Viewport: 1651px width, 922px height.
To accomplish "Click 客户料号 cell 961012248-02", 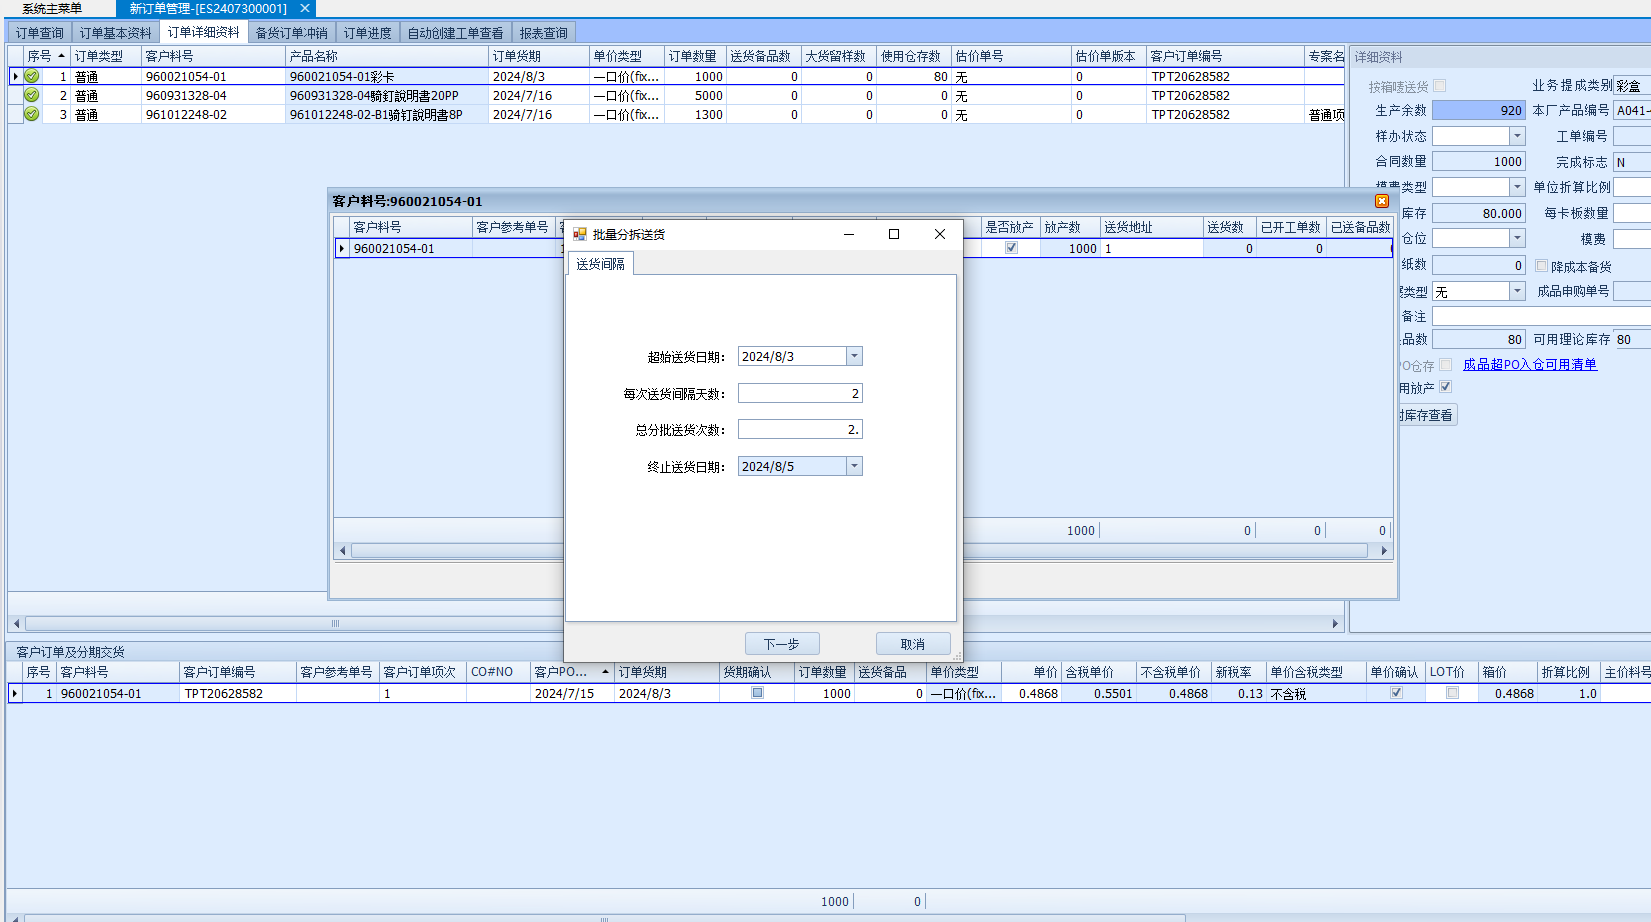I will 213,114.
